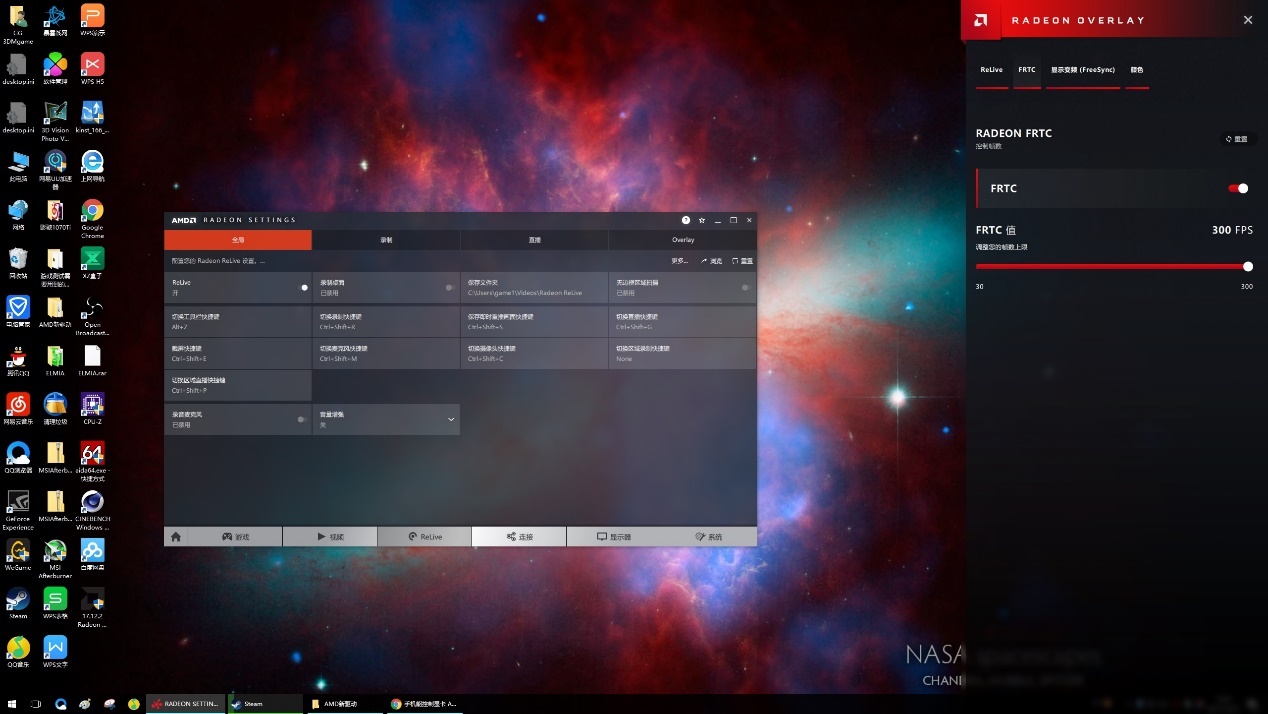Click Reset in the Radeon FRTC overlay panel

tap(1238, 139)
